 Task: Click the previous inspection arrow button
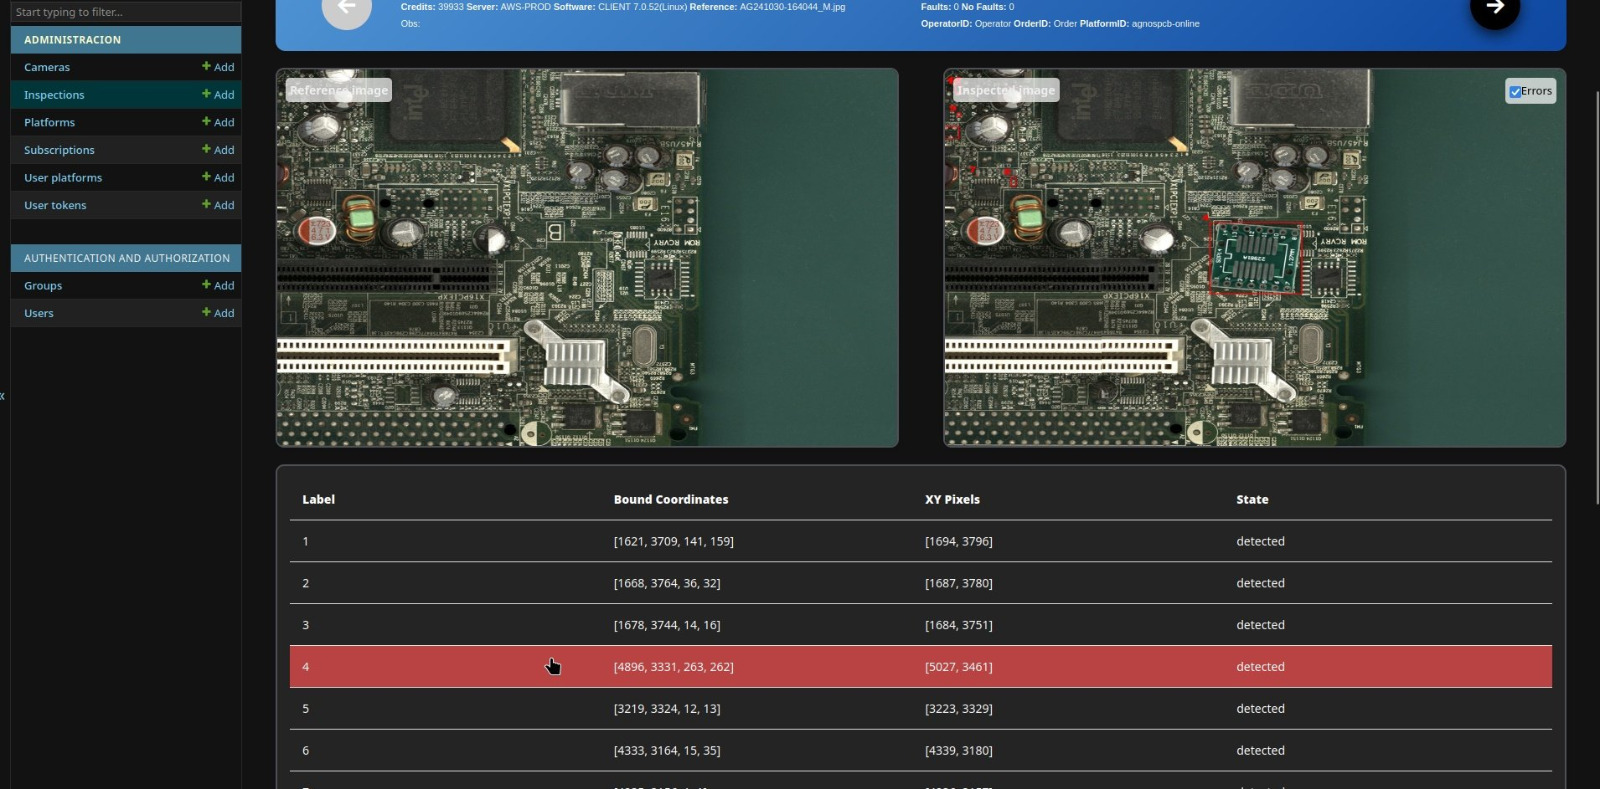coord(347,10)
